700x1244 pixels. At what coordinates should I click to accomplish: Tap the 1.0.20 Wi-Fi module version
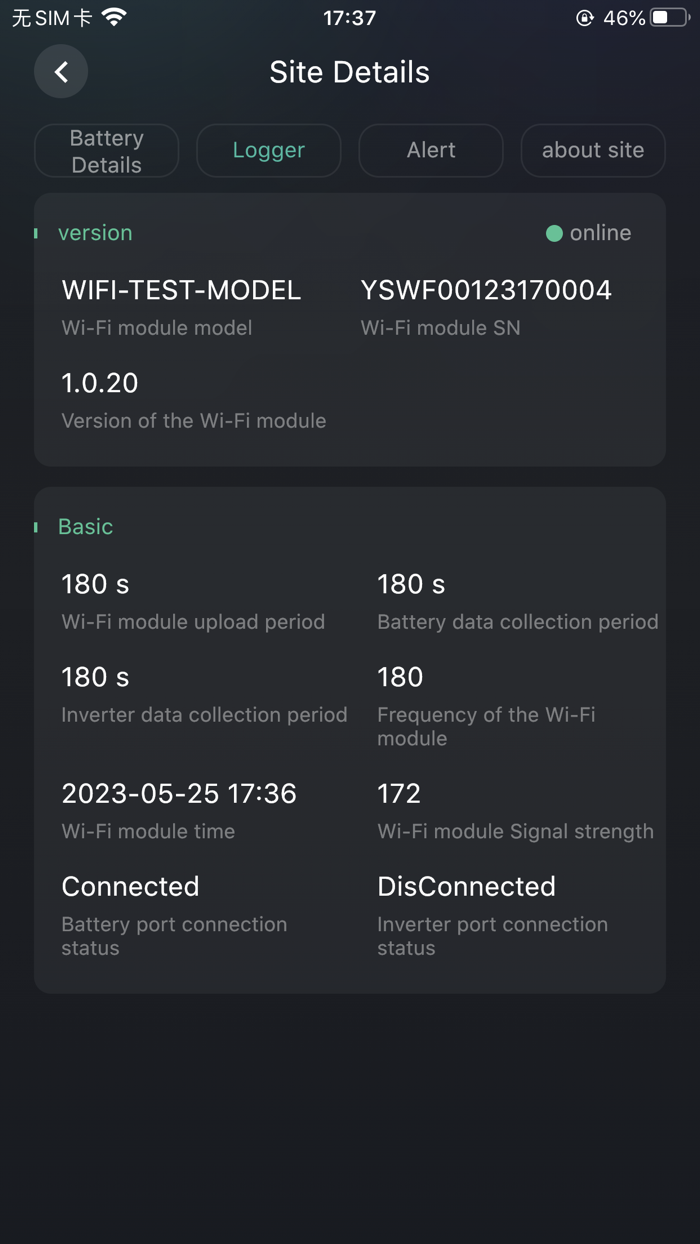tap(100, 383)
